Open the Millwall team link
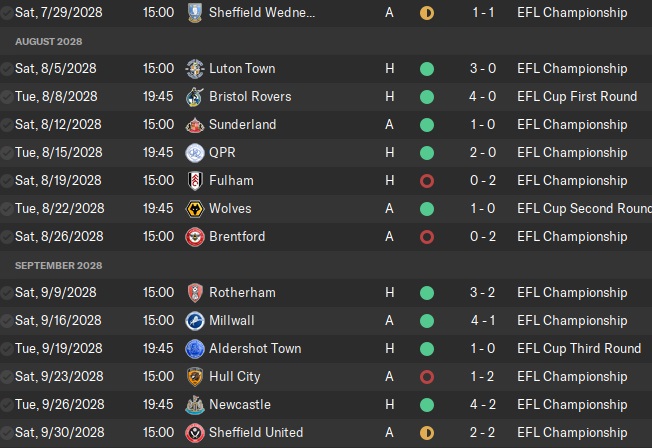The width and height of the screenshot is (652, 448). (x=231, y=321)
